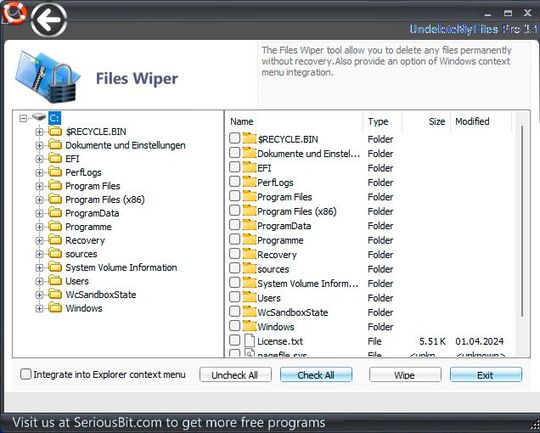
Task: Click WcSandboxState folder icon in tree
Action: [x=55, y=295]
